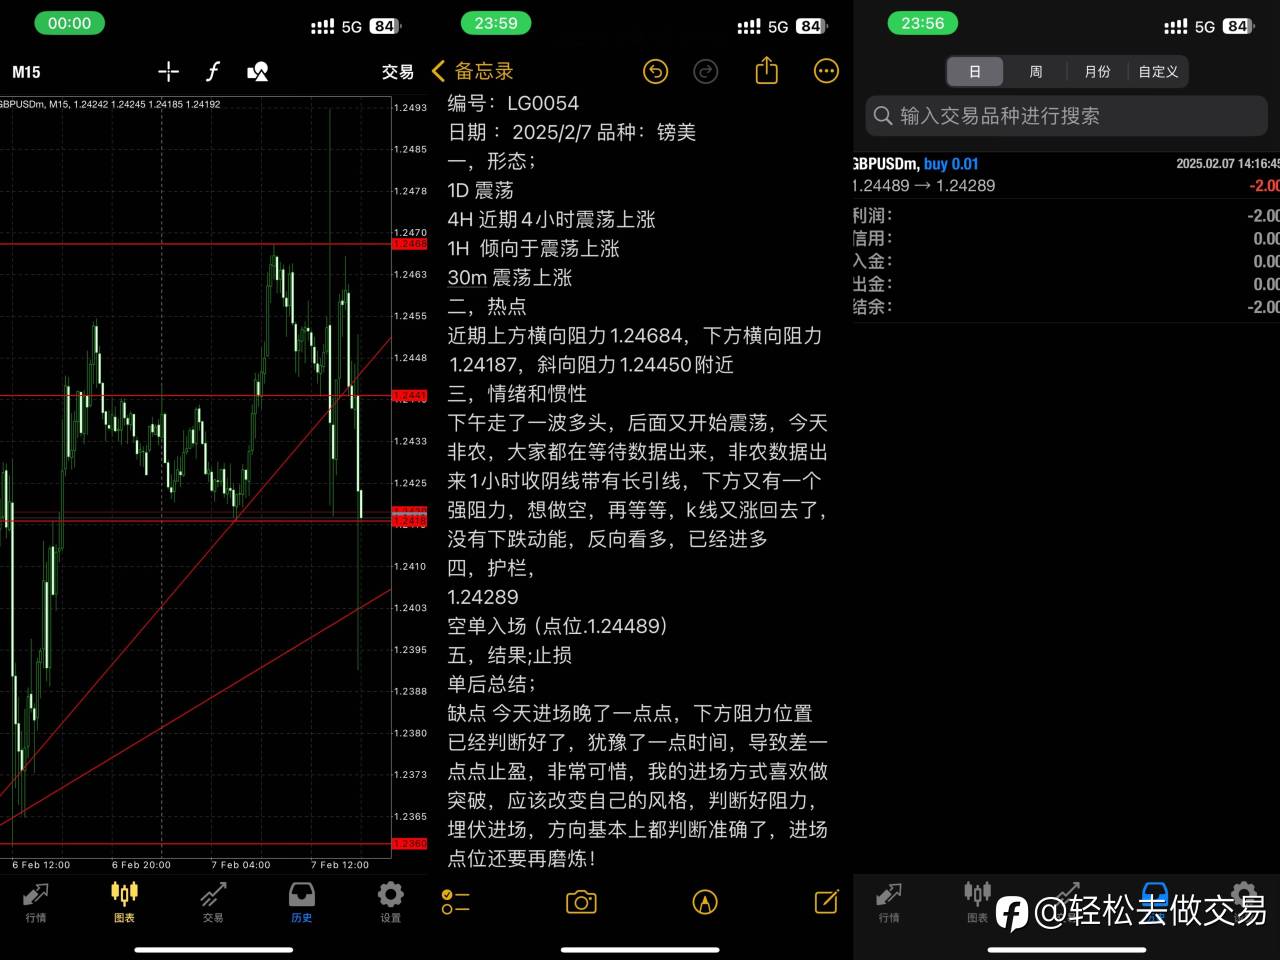Tap the 利润 summary row

pos(1066,215)
